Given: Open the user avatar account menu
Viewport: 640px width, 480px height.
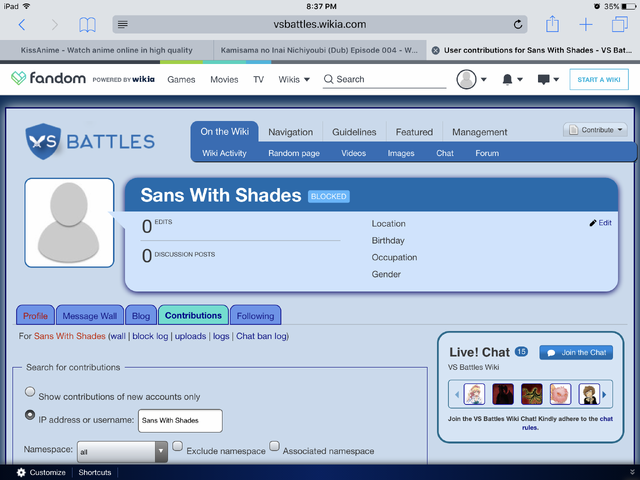Looking at the screenshot, I should (x=466, y=79).
